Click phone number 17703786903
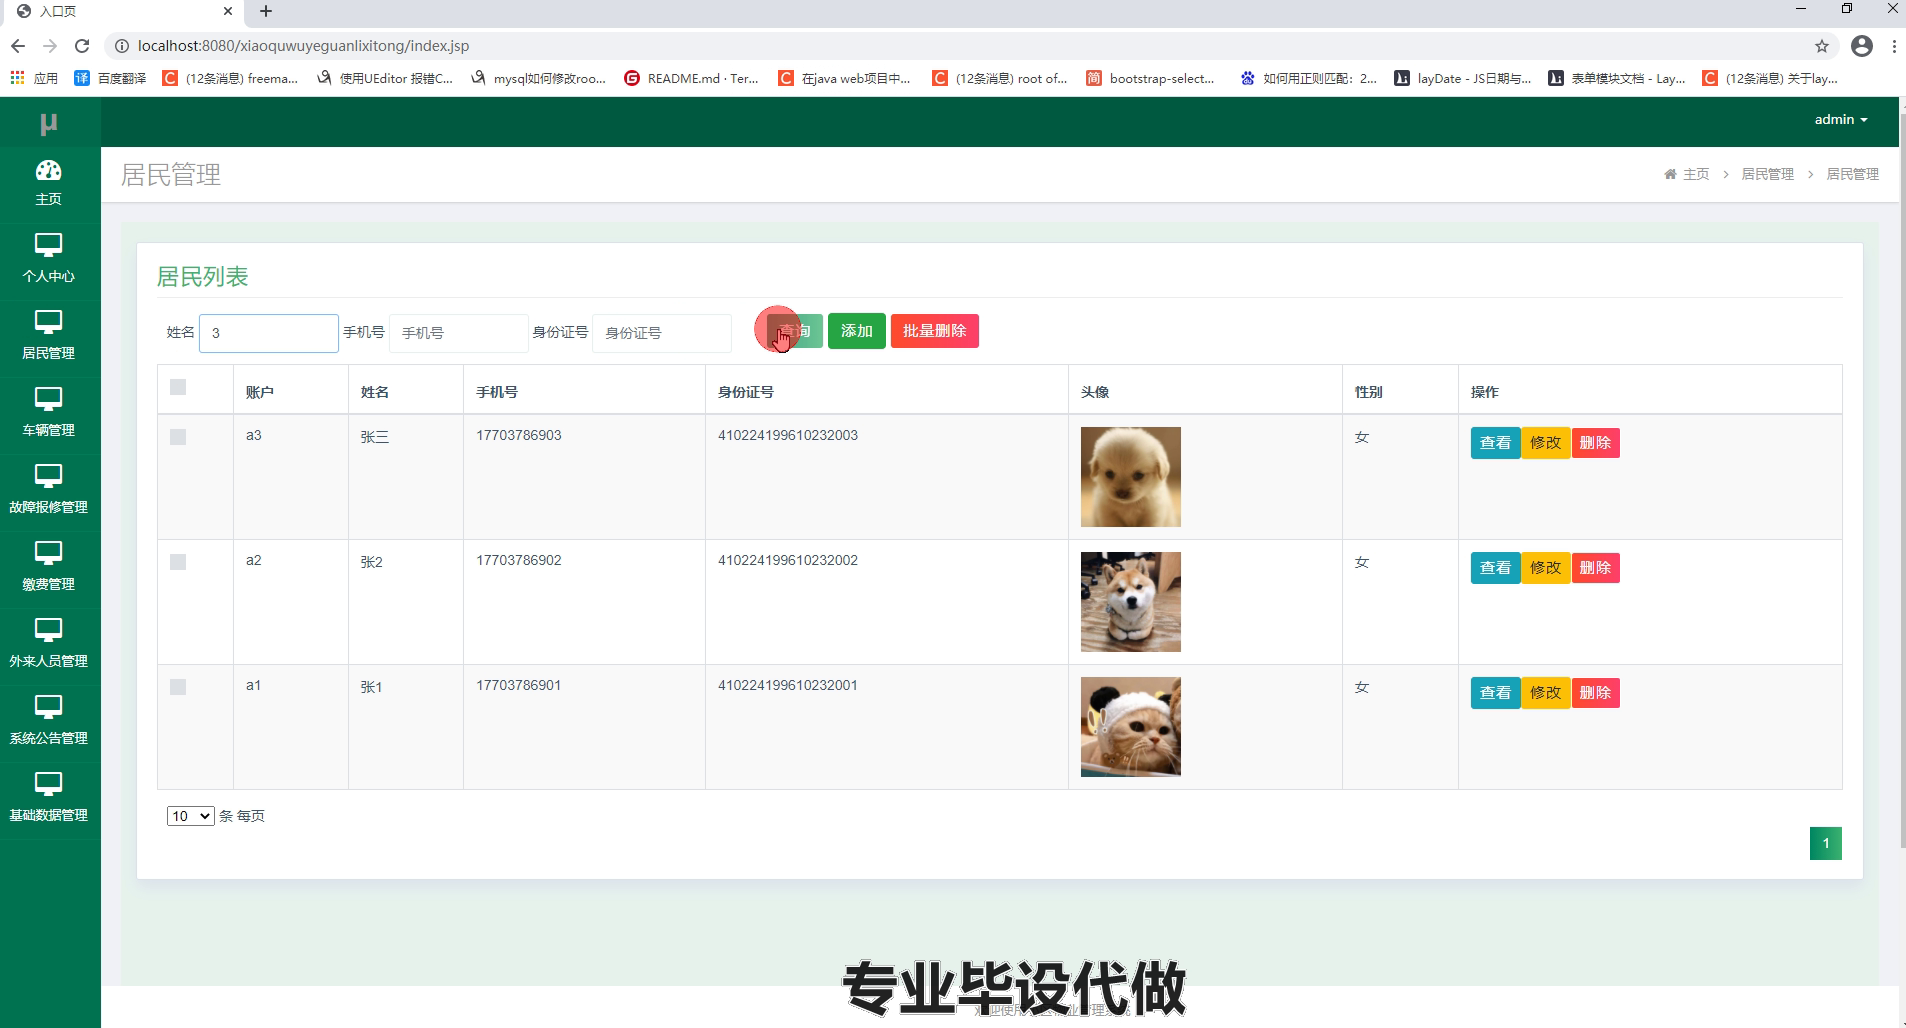The image size is (1906, 1028). (519, 435)
